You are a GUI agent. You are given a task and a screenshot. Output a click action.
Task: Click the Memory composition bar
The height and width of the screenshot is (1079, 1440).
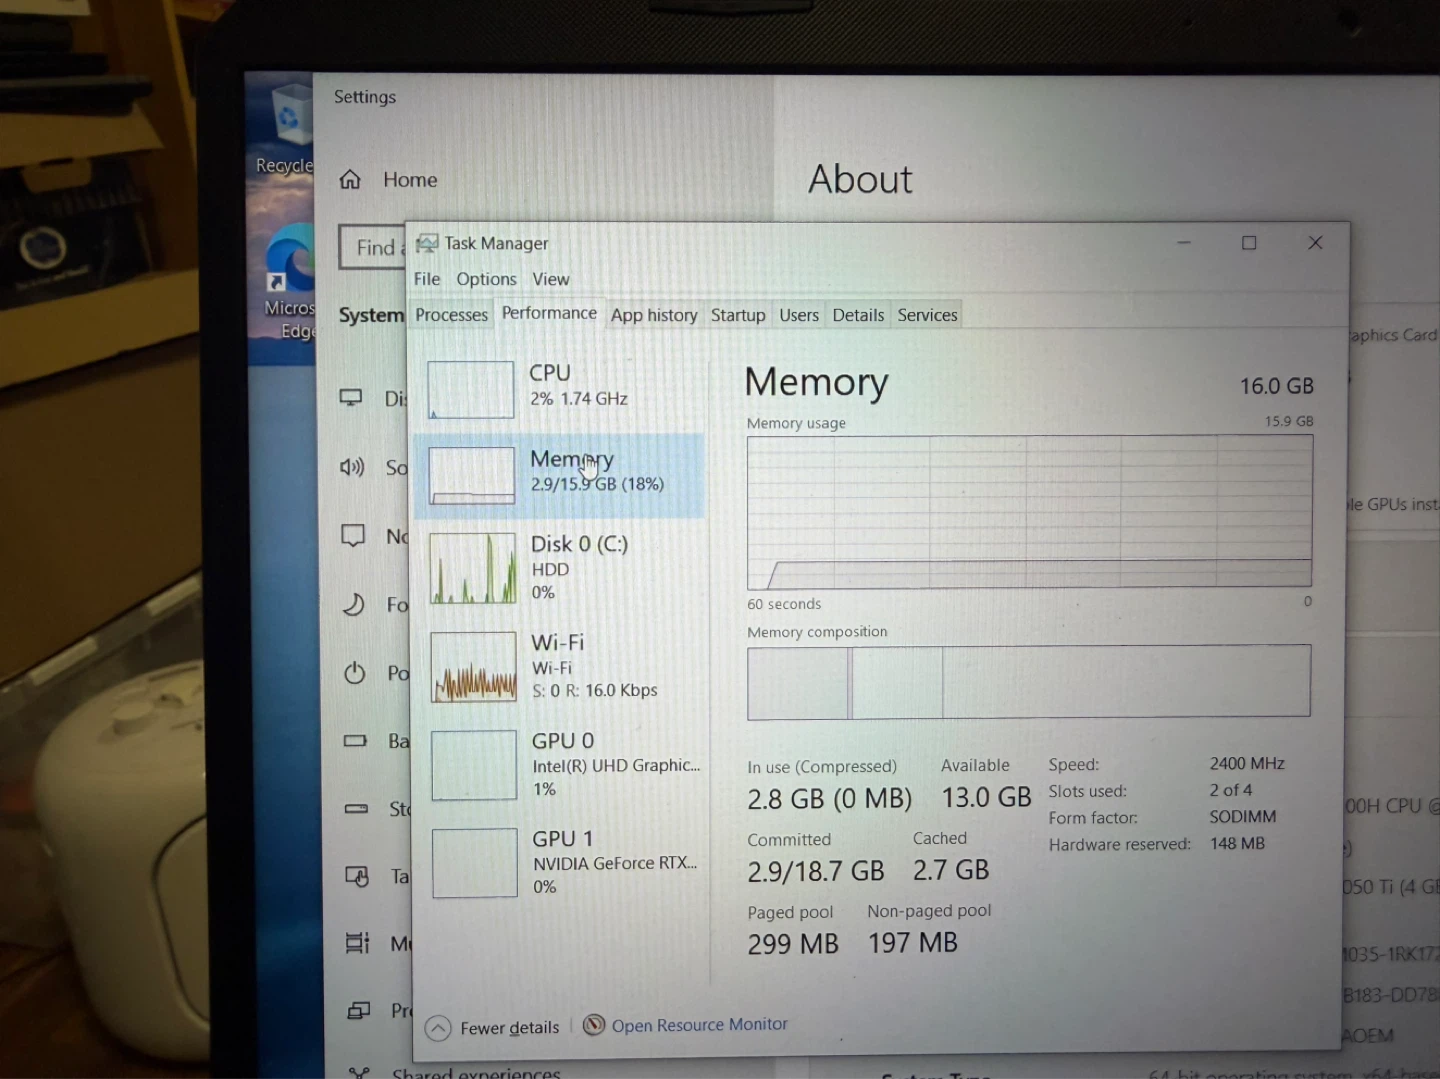coord(1029,682)
